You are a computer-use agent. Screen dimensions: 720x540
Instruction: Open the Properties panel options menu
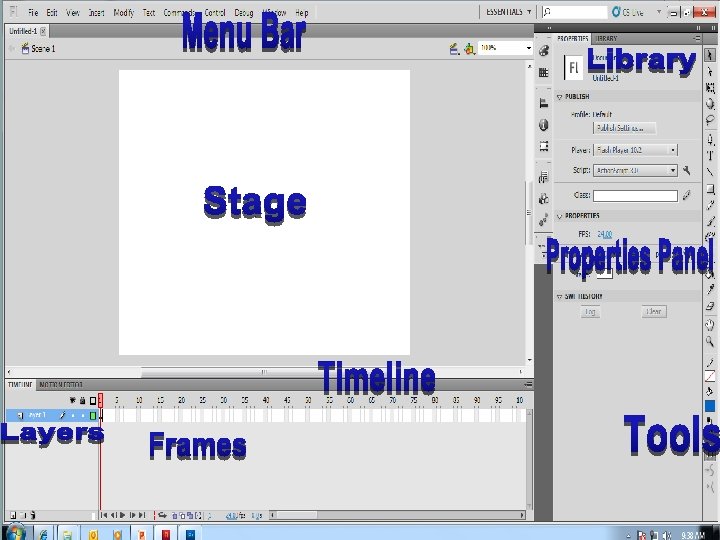tap(697, 39)
